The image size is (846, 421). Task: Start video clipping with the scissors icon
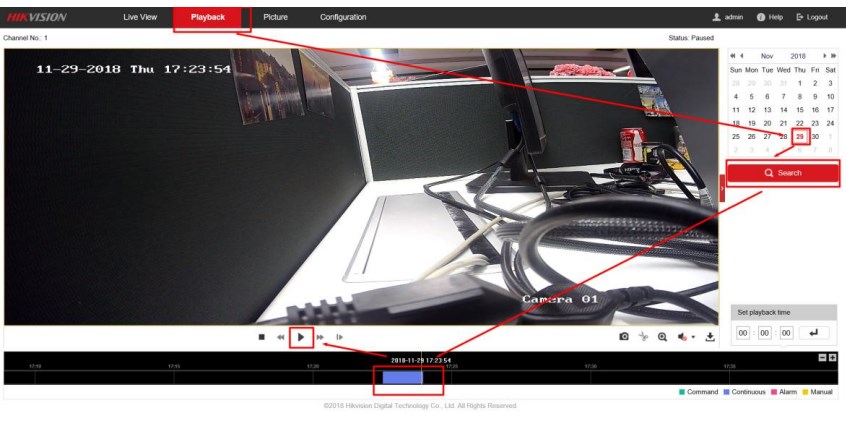[x=643, y=338]
